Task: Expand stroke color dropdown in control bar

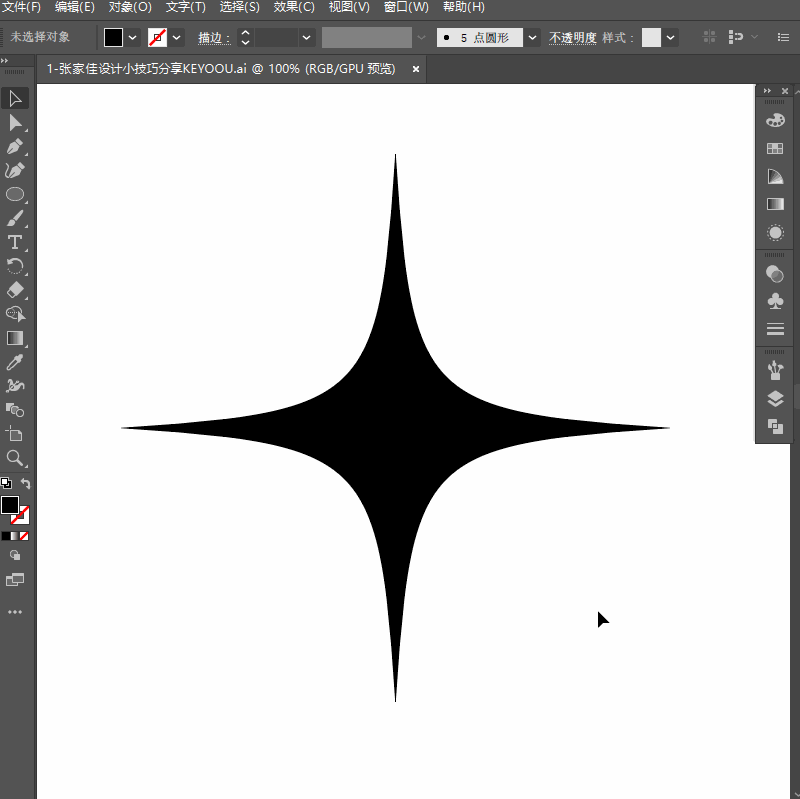Action: (x=177, y=38)
